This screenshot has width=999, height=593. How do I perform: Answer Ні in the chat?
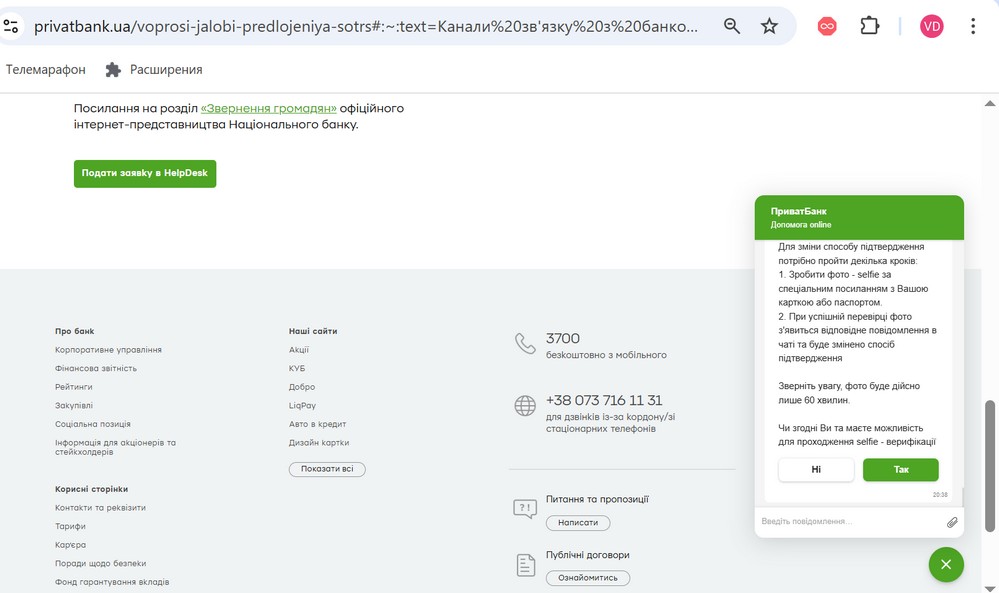816,469
